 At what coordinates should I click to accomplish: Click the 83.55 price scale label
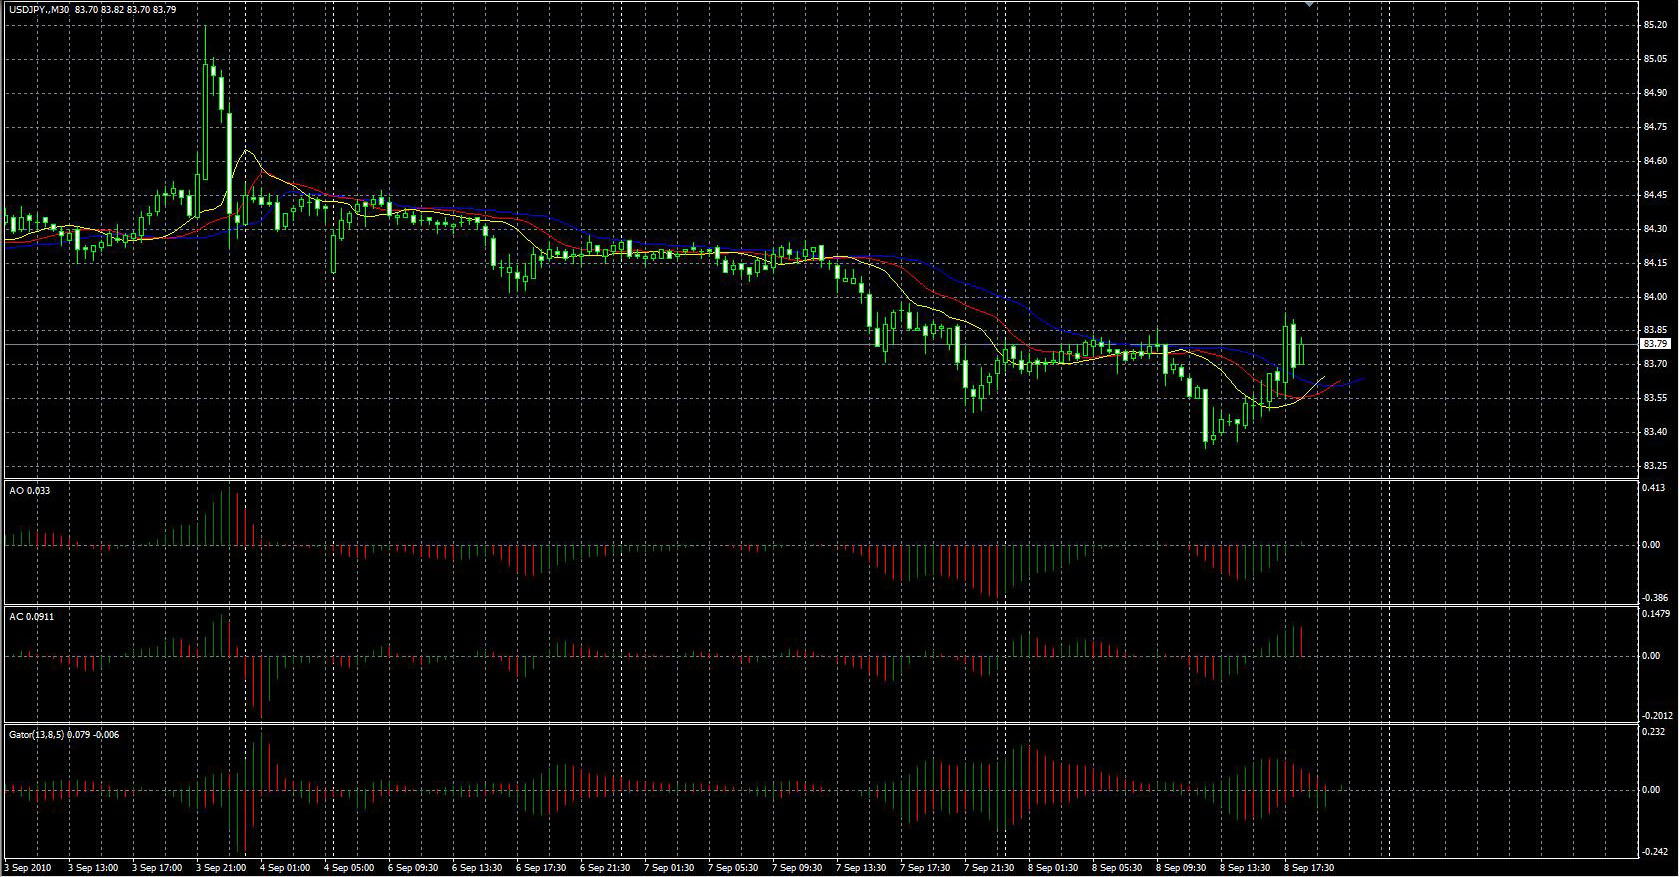[x=1655, y=398]
